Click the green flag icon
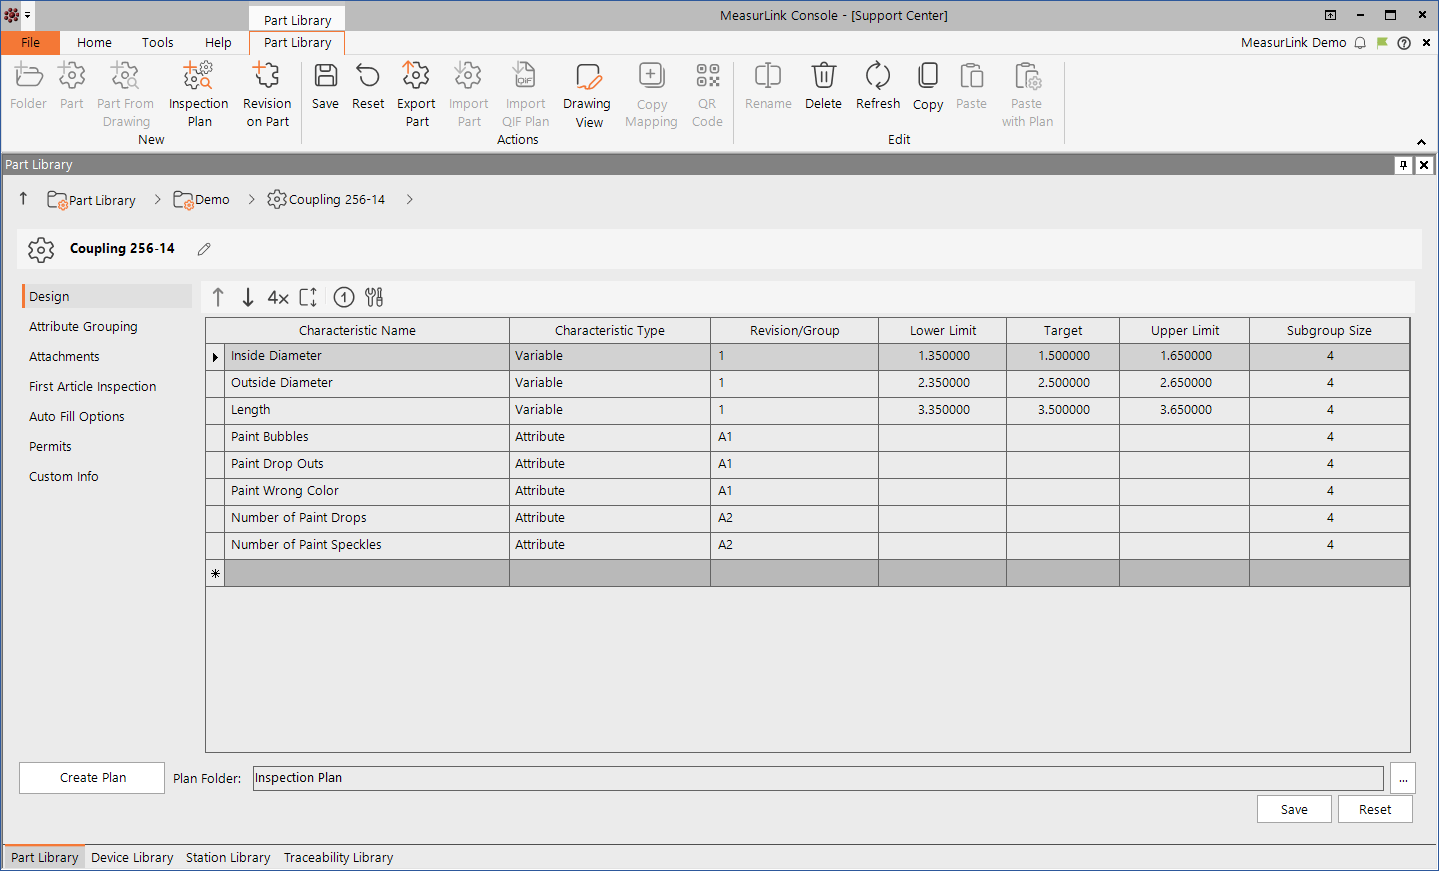The width and height of the screenshot is (1439, 871). (1382, 43)
